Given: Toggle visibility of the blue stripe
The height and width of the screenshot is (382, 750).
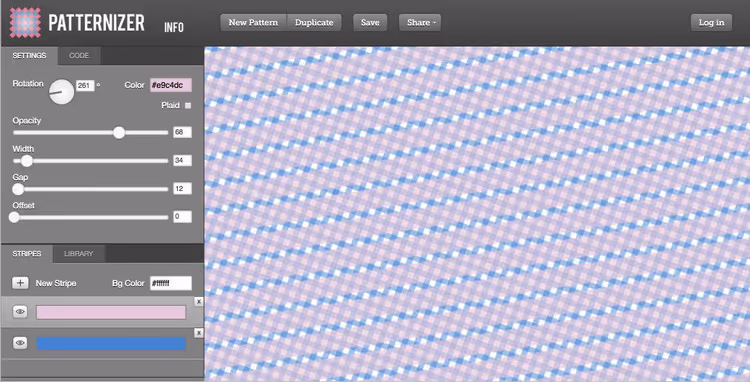Looking at the screenshot, I should point(20,343).
